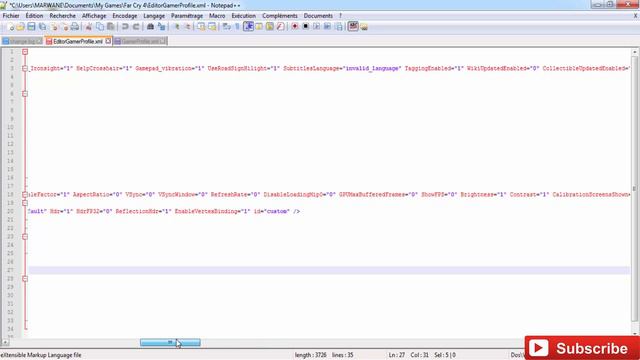The height and width of the screenshot is (360, 640).
Task: Open the Function List panel icon
Action: coord(280,27)
